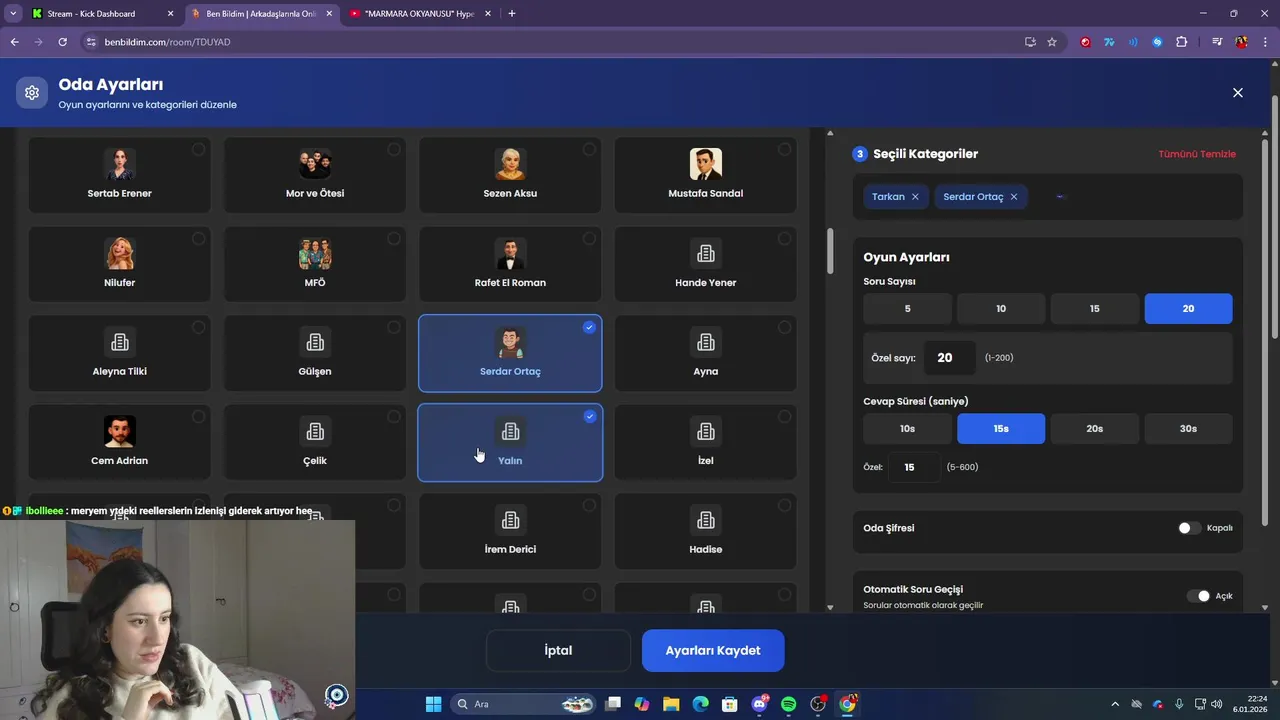Viewport: 1280px width, 720px height.
Task: Uncheck the Yalın selection checkmark
Action: point(589,416)
